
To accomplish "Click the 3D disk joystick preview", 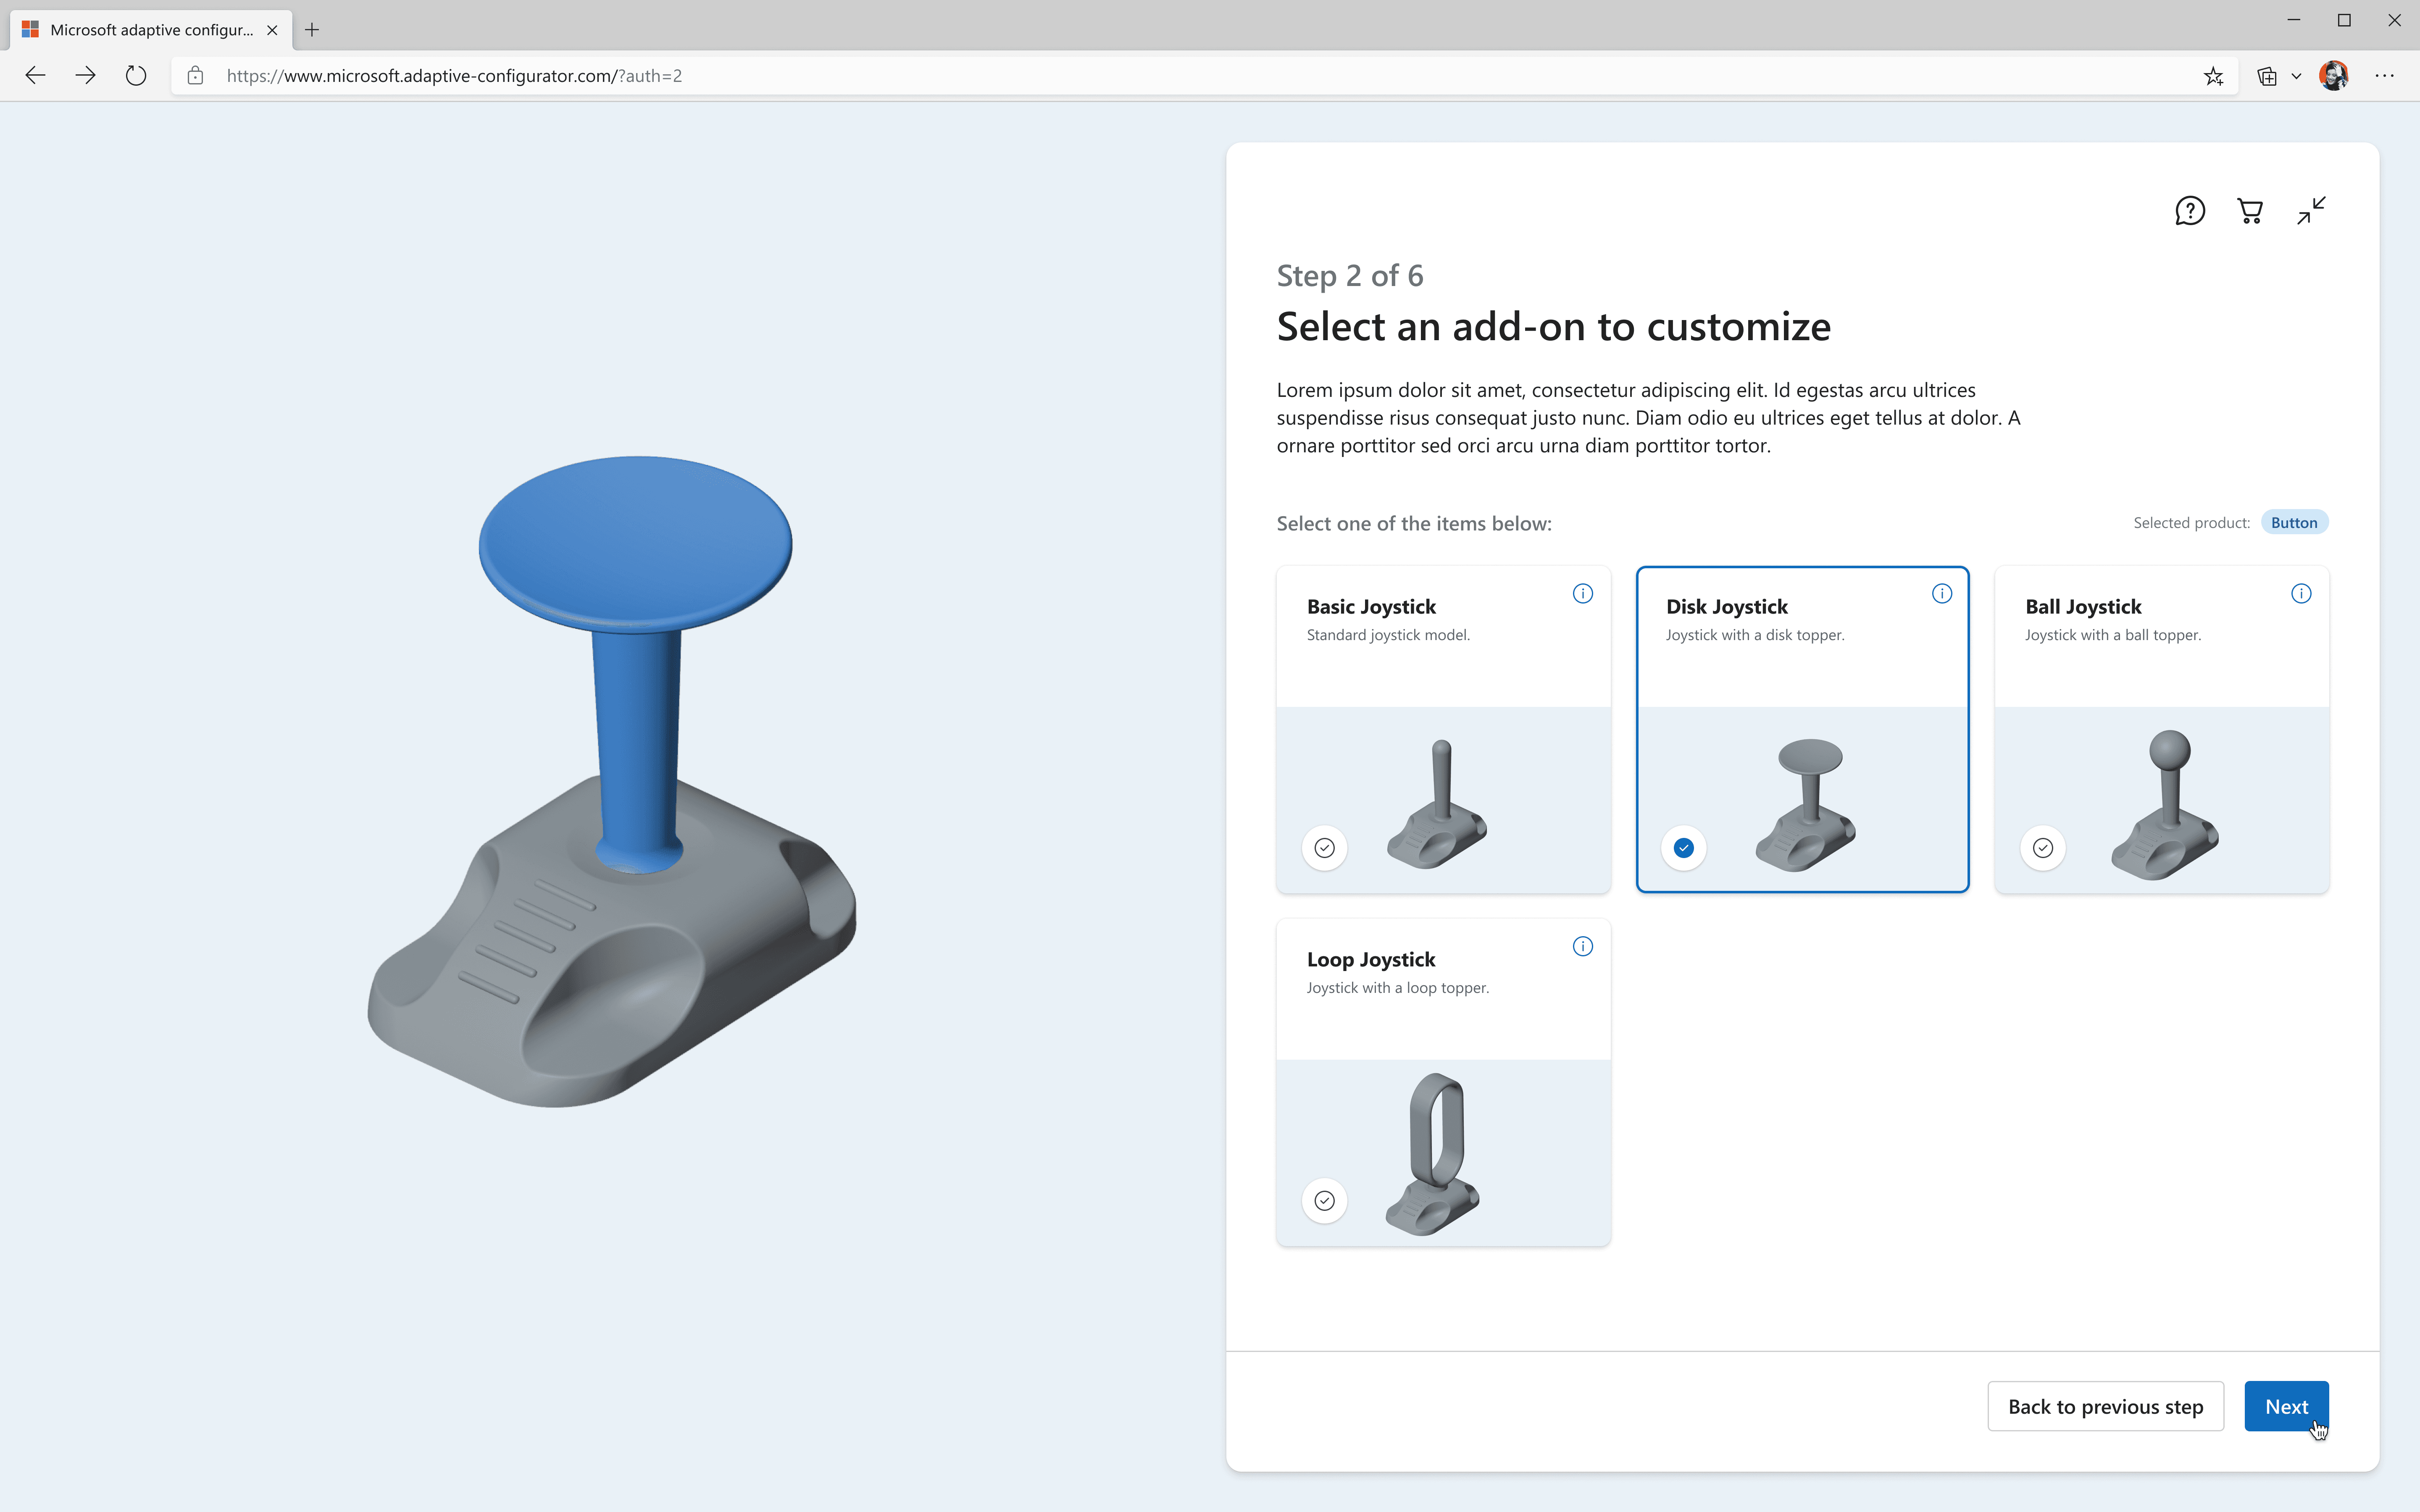I will tap(612, 782).
